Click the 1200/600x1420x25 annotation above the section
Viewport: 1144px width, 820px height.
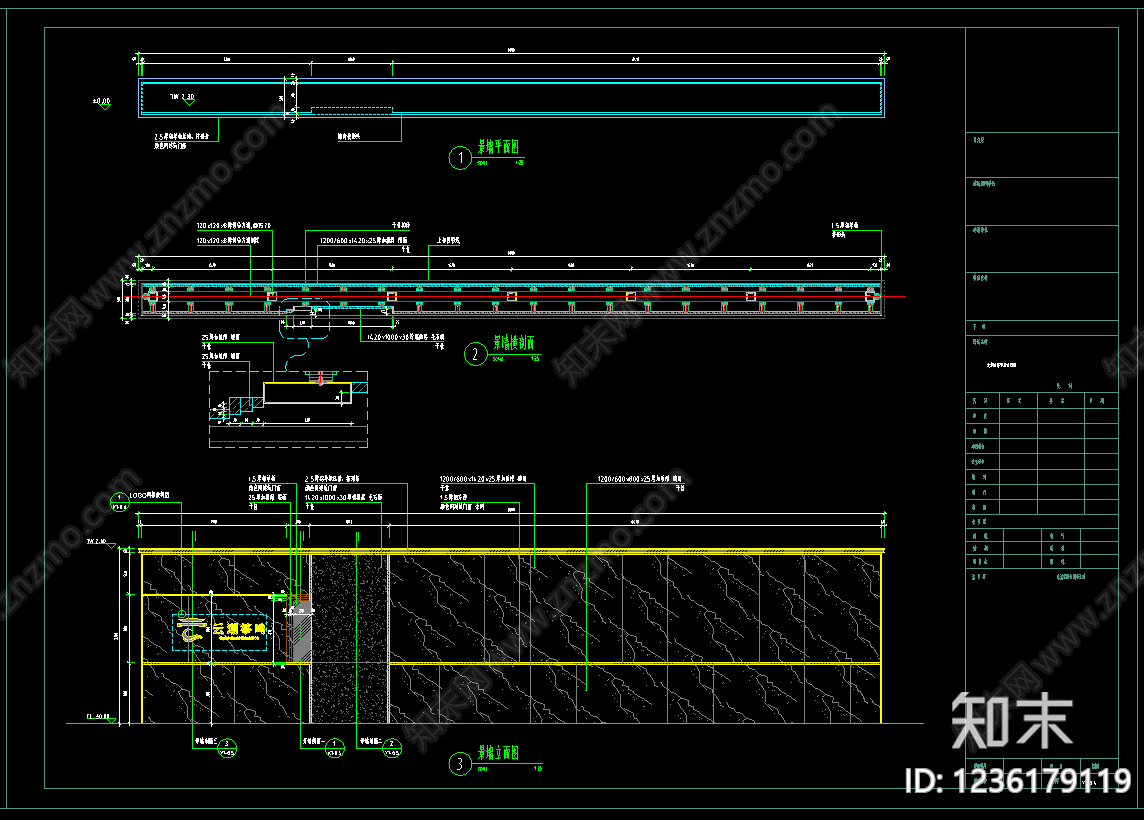(363, 240)
